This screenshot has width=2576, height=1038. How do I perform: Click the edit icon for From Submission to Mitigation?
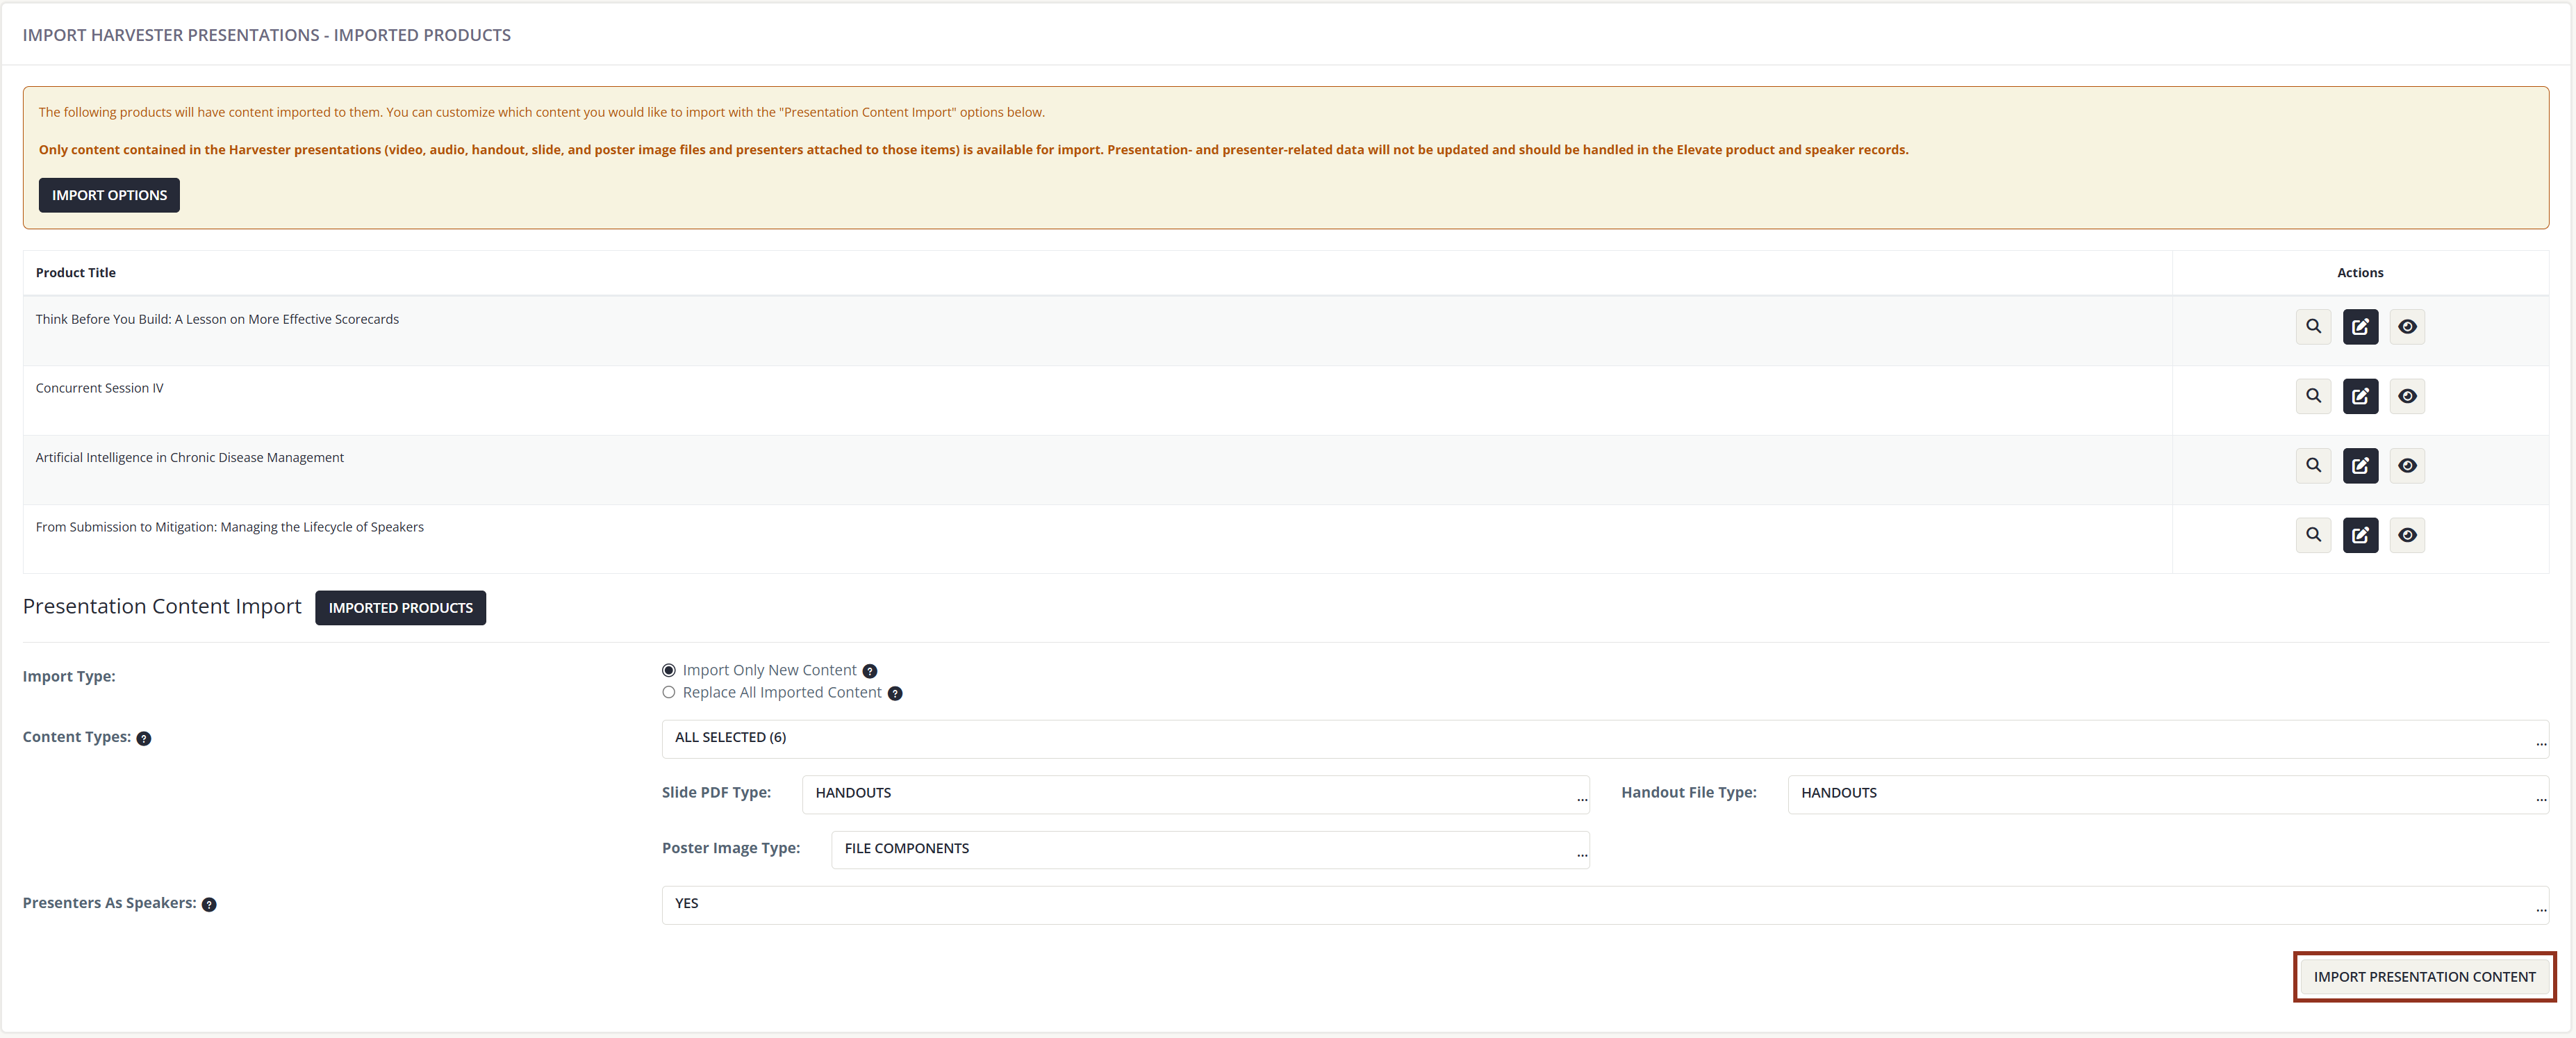(x=2360, y=535)
